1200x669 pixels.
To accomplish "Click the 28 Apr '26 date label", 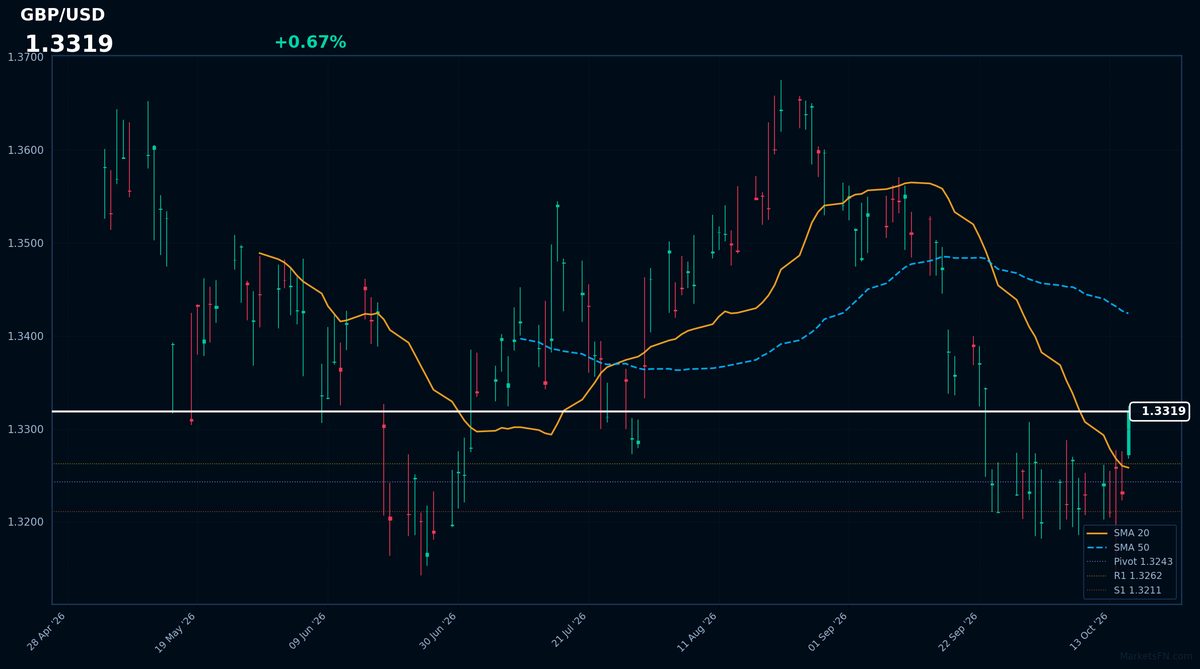I will click(x=46, y=632).
